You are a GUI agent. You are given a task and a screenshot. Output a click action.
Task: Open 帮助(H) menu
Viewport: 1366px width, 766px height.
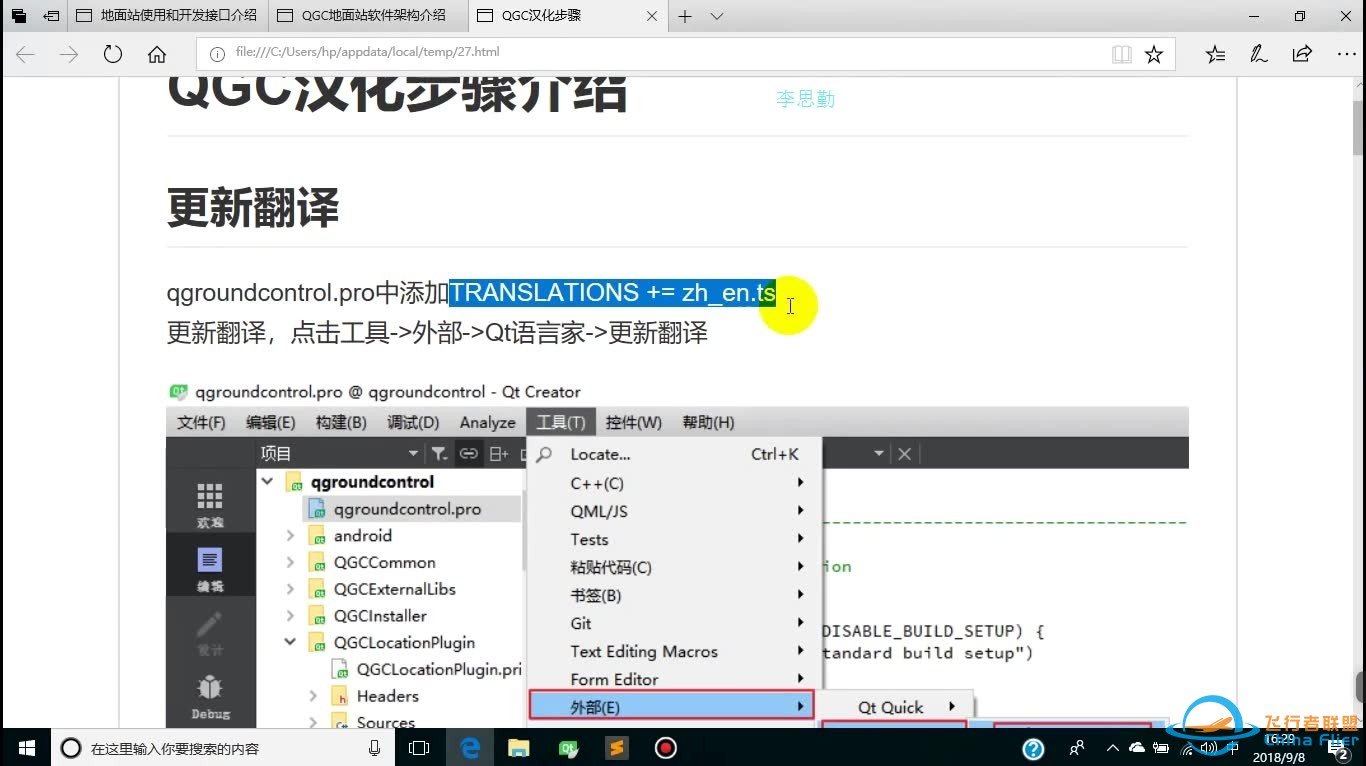708,422
